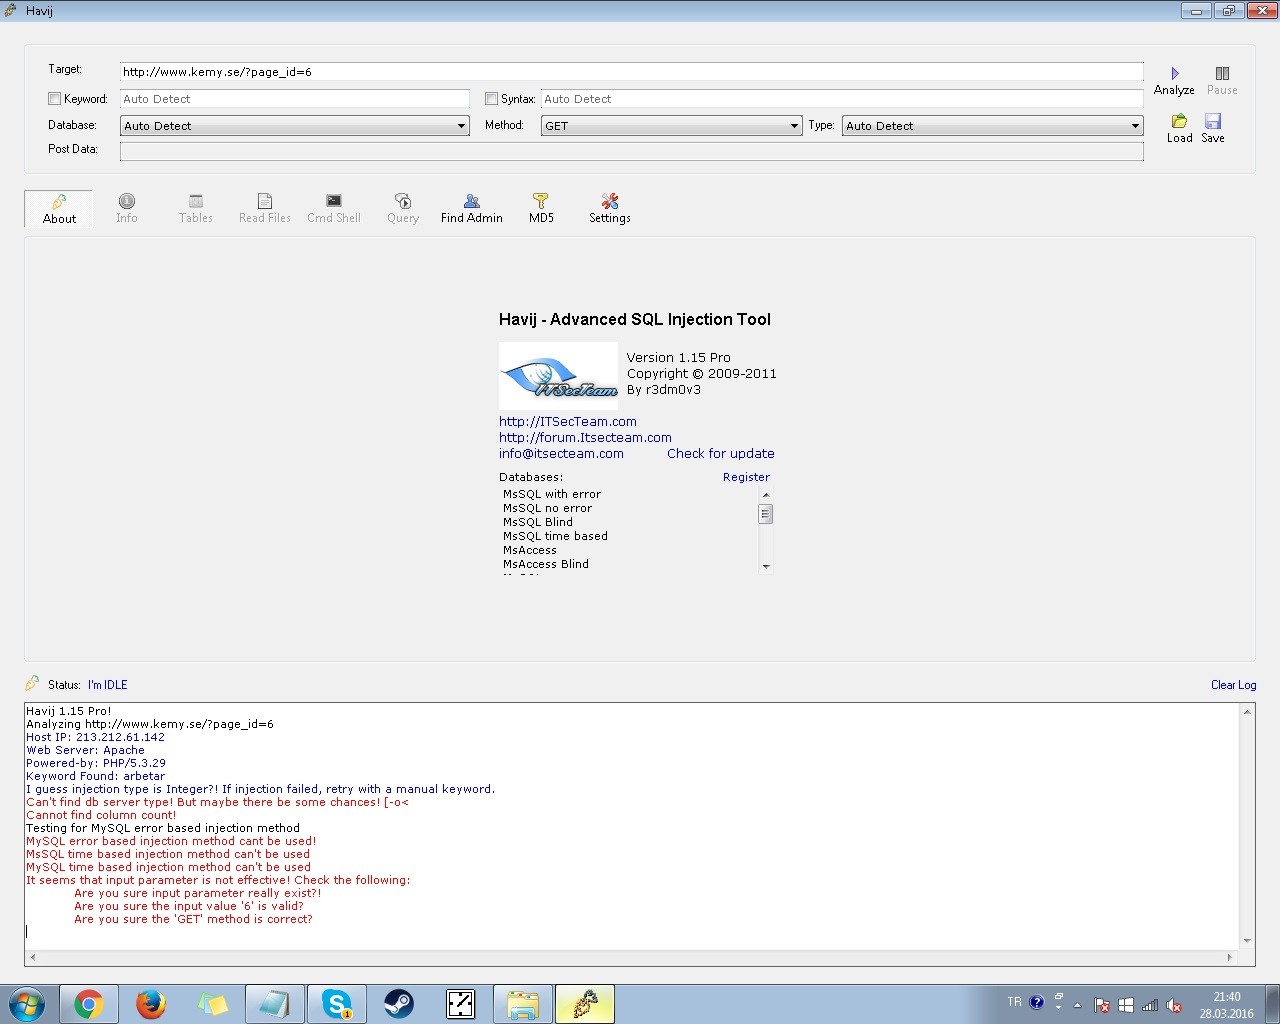Click the Keyword Auto Detect field
Viewport: 1280px width, 1024px height.
coord(295,99)
